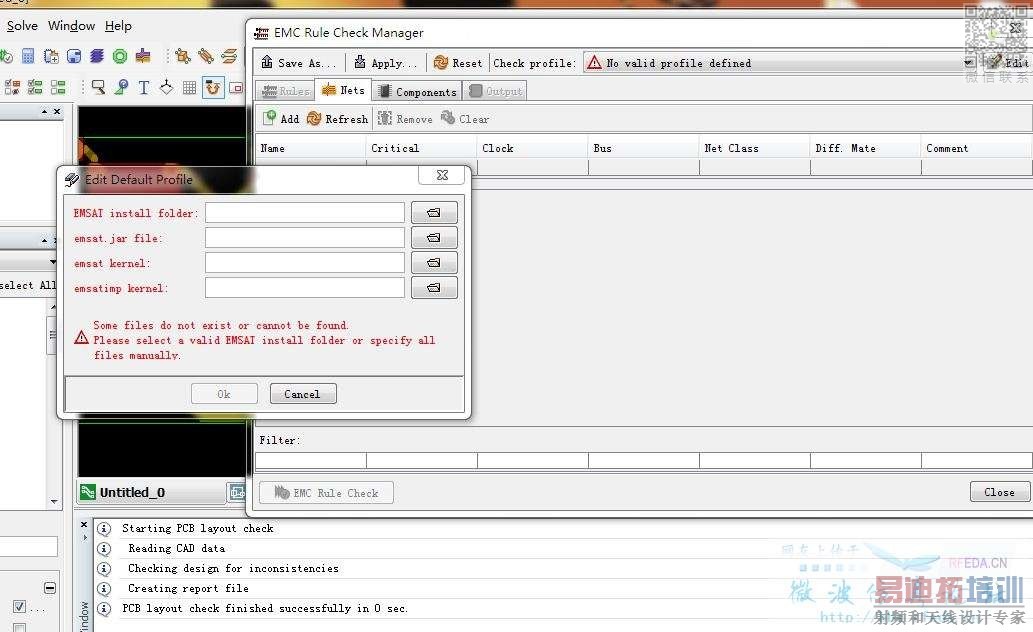Select the Text 'T' tool
Image resolution: width=1033 pixels, height=632 pixels.
(x=144, y=87)
